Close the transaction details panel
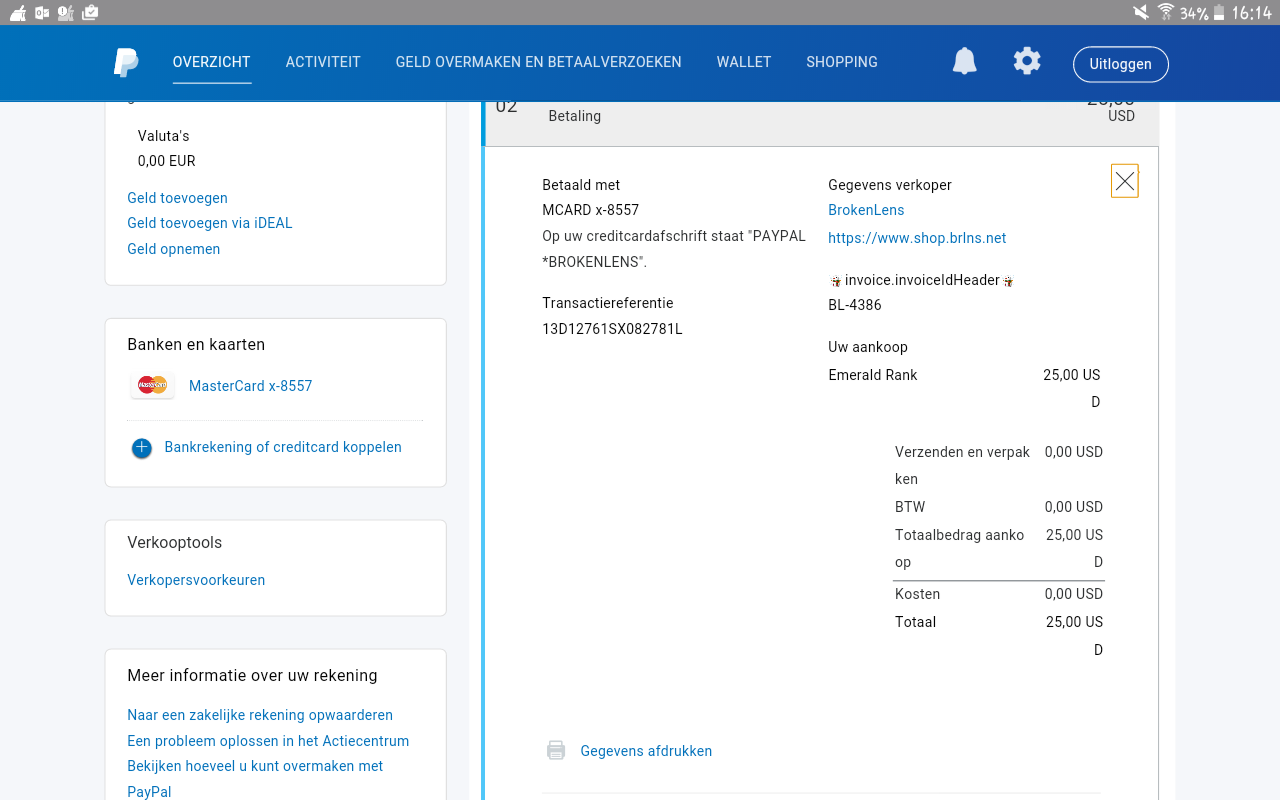Screen dimensions: 1280x800 [x=1125, y=181]
